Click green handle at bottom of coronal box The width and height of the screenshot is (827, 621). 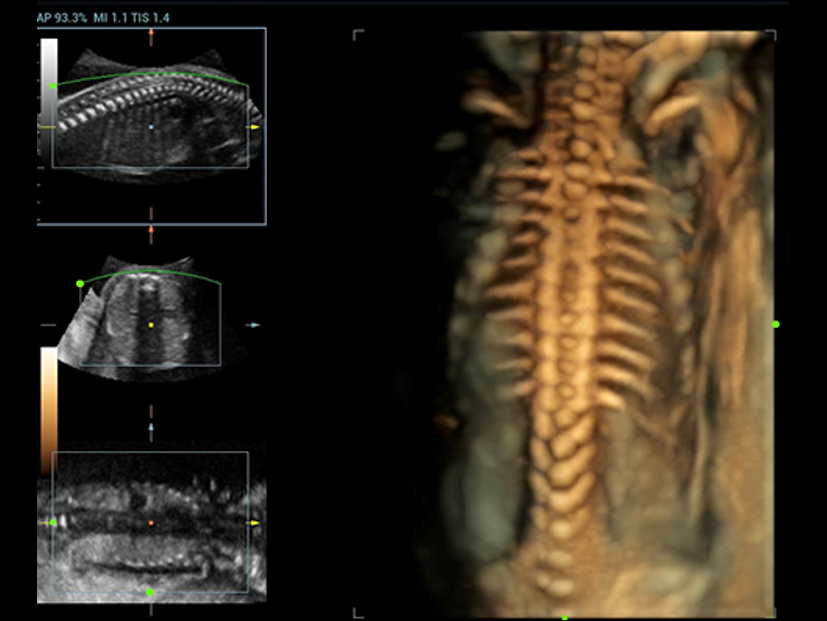(150, 593)
